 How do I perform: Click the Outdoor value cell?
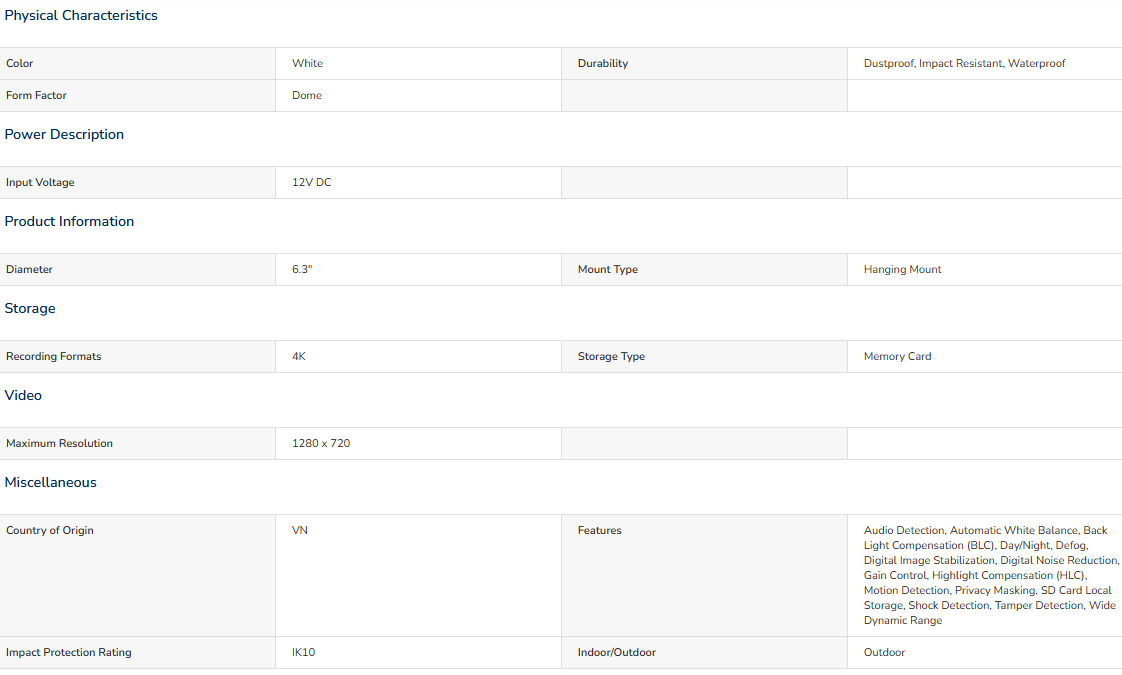point(884,652)
